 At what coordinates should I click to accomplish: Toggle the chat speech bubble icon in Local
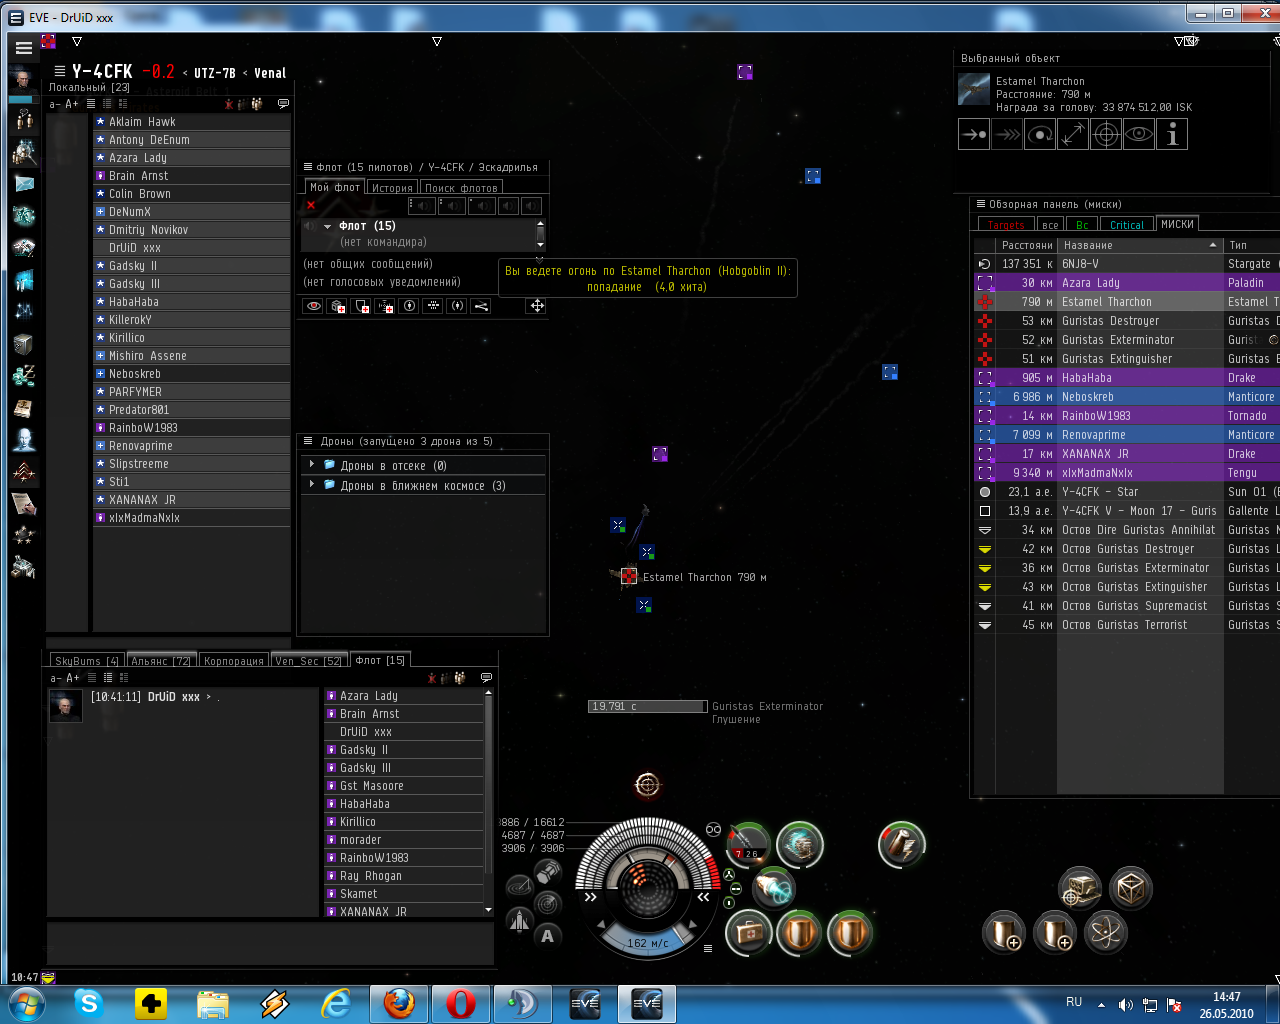click(283, 104)
